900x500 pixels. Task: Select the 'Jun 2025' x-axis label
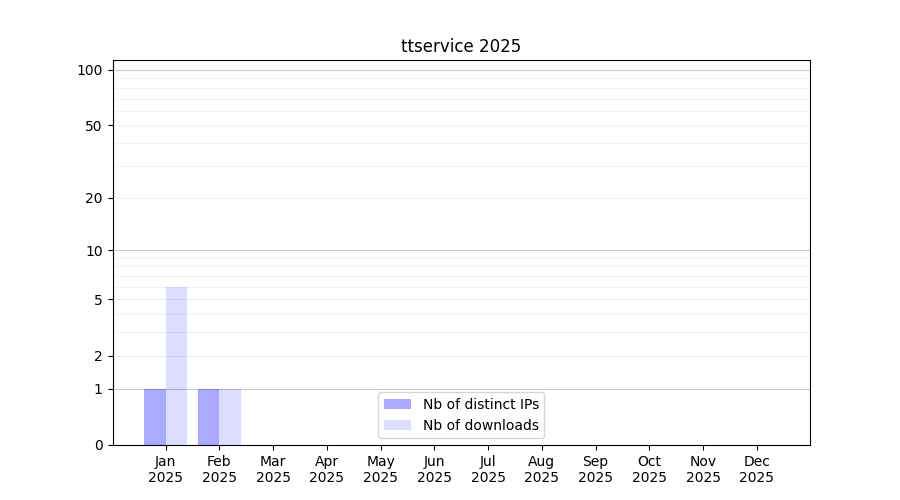434,469
